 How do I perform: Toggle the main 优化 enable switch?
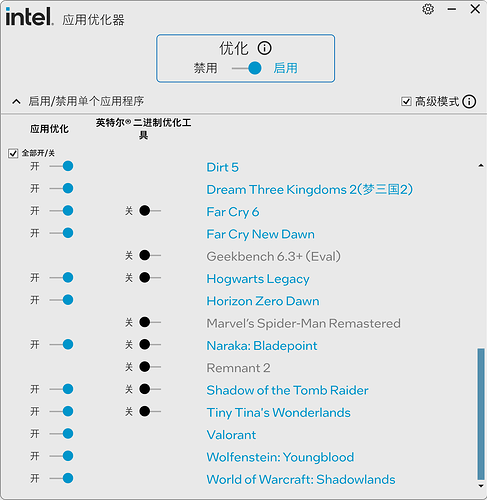[x=247, y=68]
